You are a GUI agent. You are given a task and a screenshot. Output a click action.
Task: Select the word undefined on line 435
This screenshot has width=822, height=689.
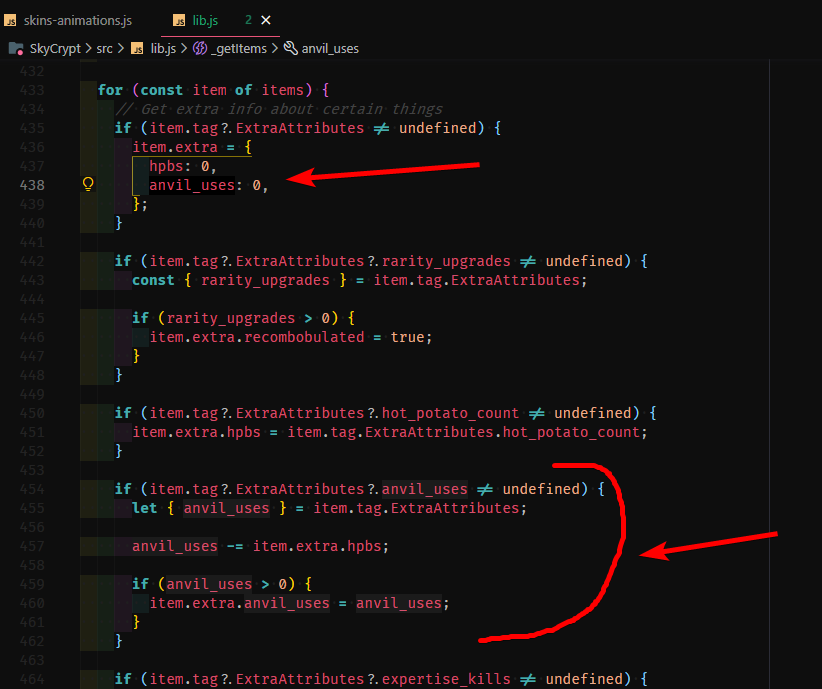443,127
